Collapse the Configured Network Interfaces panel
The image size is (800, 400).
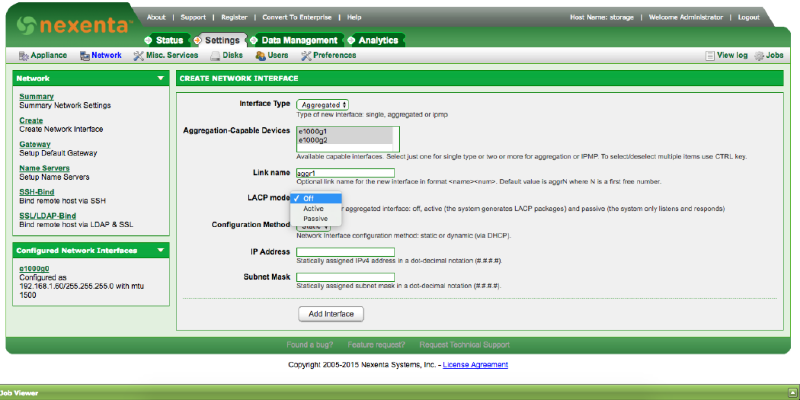point(161,249)
